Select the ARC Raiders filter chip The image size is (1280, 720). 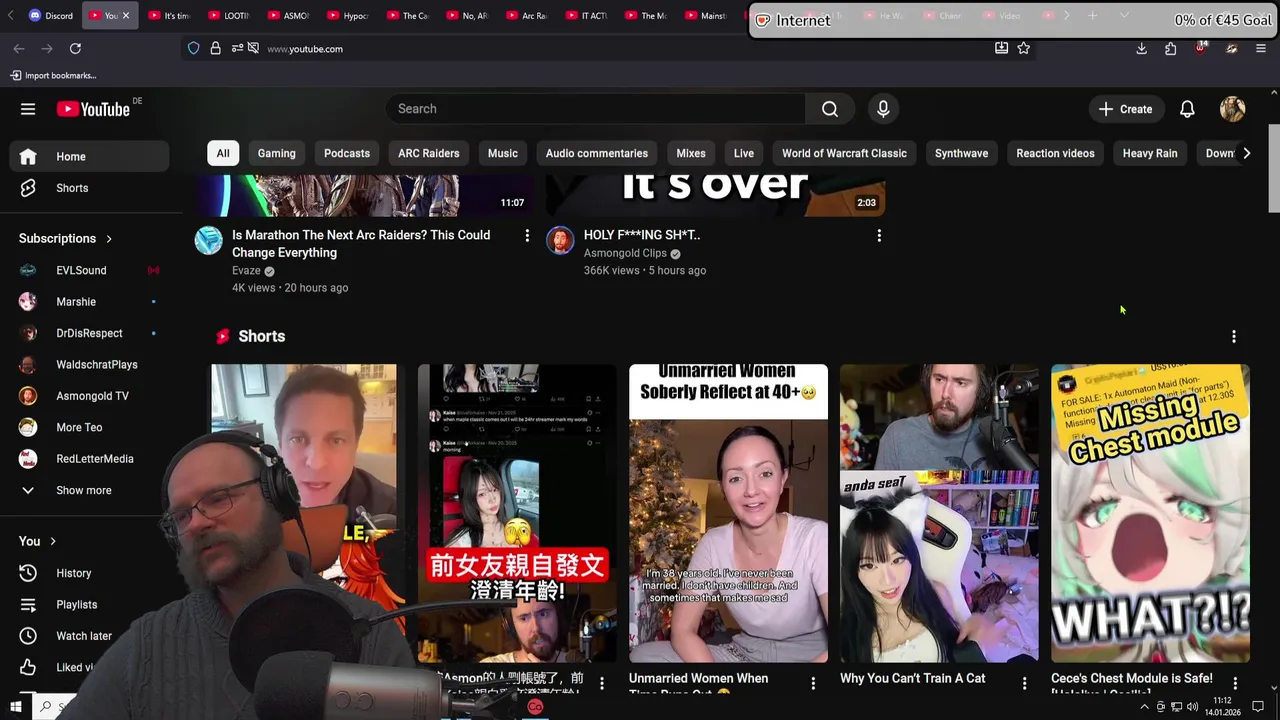click(429, 153)
